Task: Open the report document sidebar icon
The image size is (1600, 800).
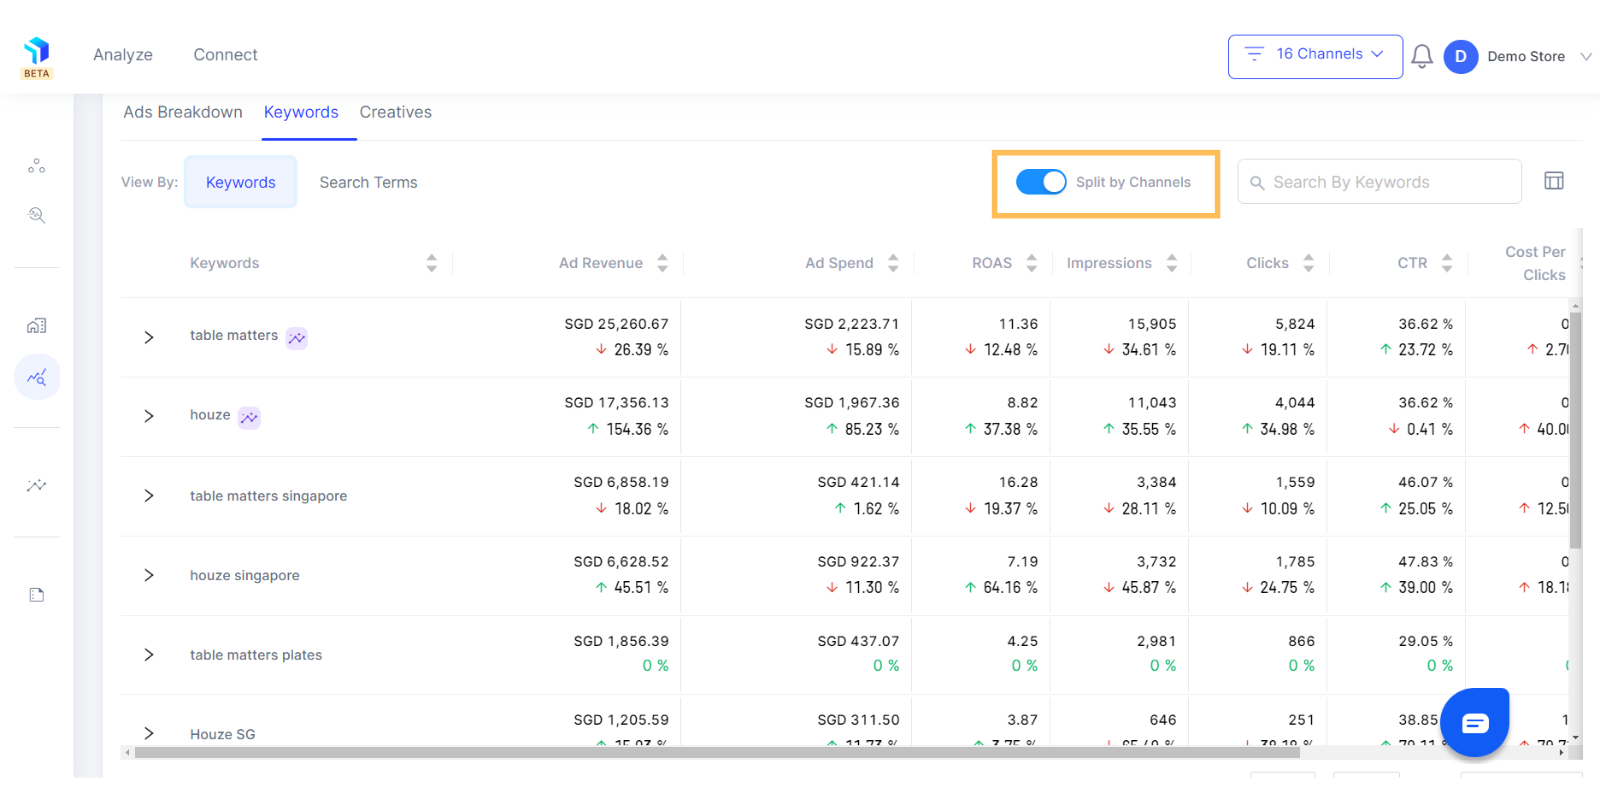Action: click(37, 595)
